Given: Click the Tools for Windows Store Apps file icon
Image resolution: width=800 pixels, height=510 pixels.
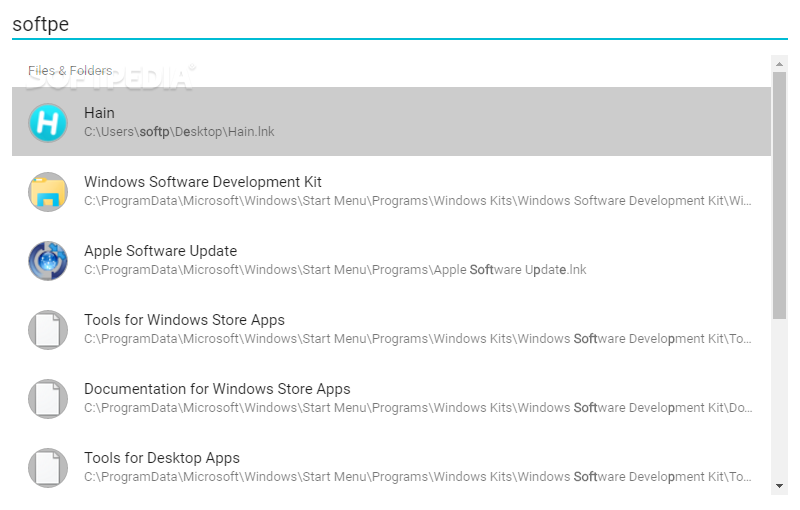Looking at the screenshot, I should coord(48,330).
